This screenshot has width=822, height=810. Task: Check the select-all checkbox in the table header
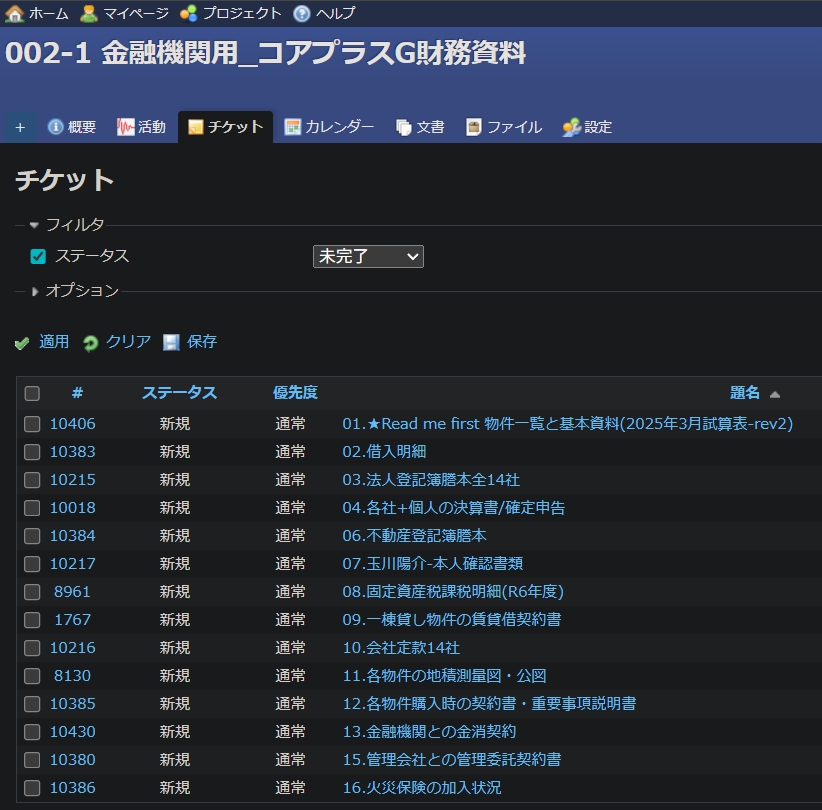(31, 393)
